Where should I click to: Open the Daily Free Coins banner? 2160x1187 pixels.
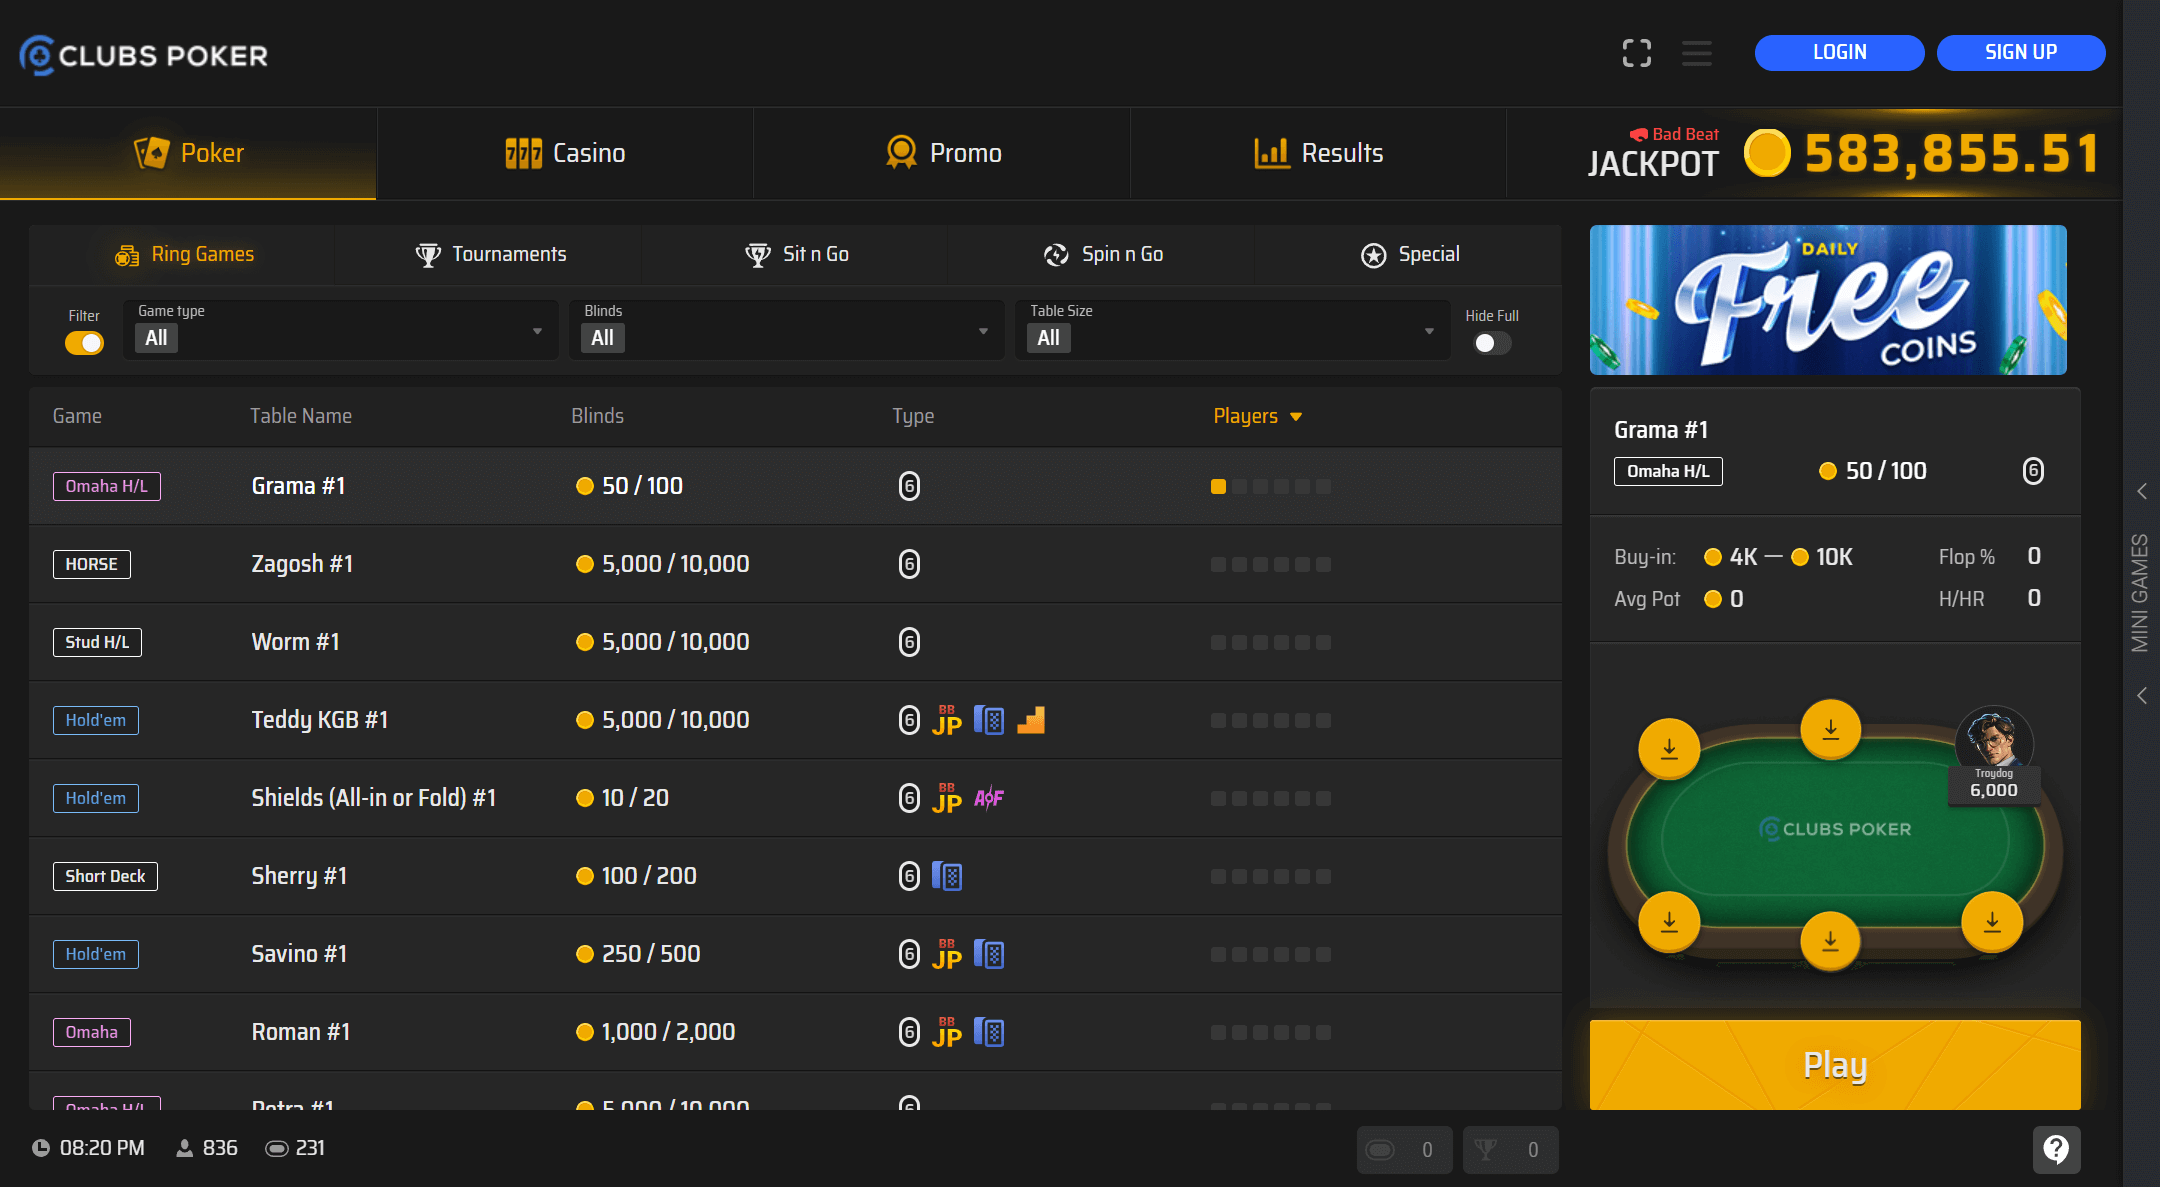tap(1827, 300)
